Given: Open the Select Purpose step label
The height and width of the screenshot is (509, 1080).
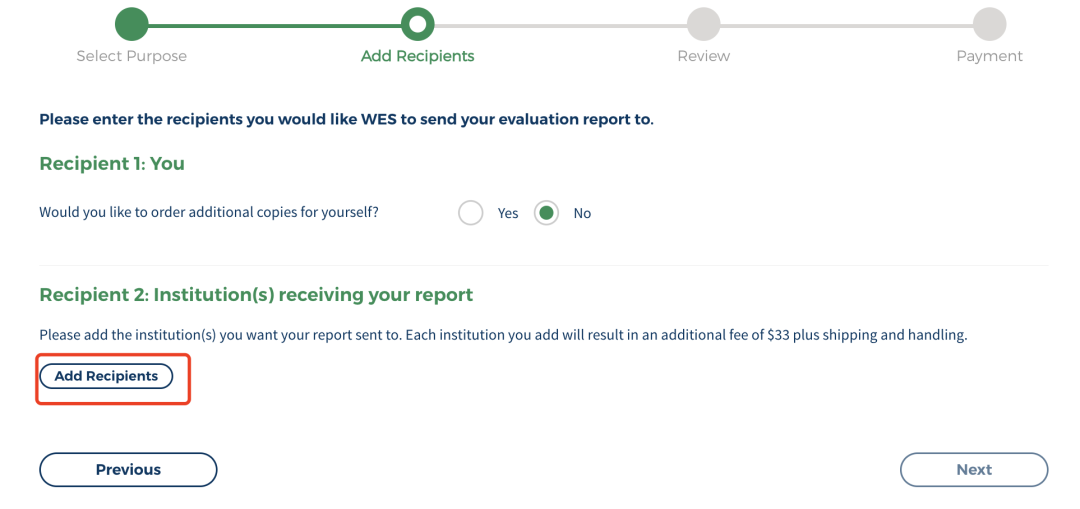Looking at the screenshot, I should point(132,56).
